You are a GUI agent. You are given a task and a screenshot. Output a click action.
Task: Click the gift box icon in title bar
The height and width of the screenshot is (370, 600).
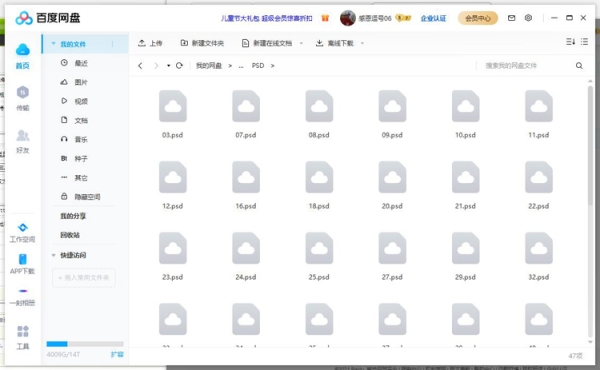point(325,18)
